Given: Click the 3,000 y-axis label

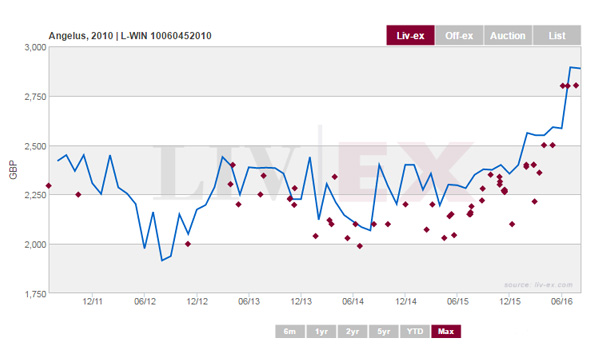Looking at the screenshot, I should [35, 47].
